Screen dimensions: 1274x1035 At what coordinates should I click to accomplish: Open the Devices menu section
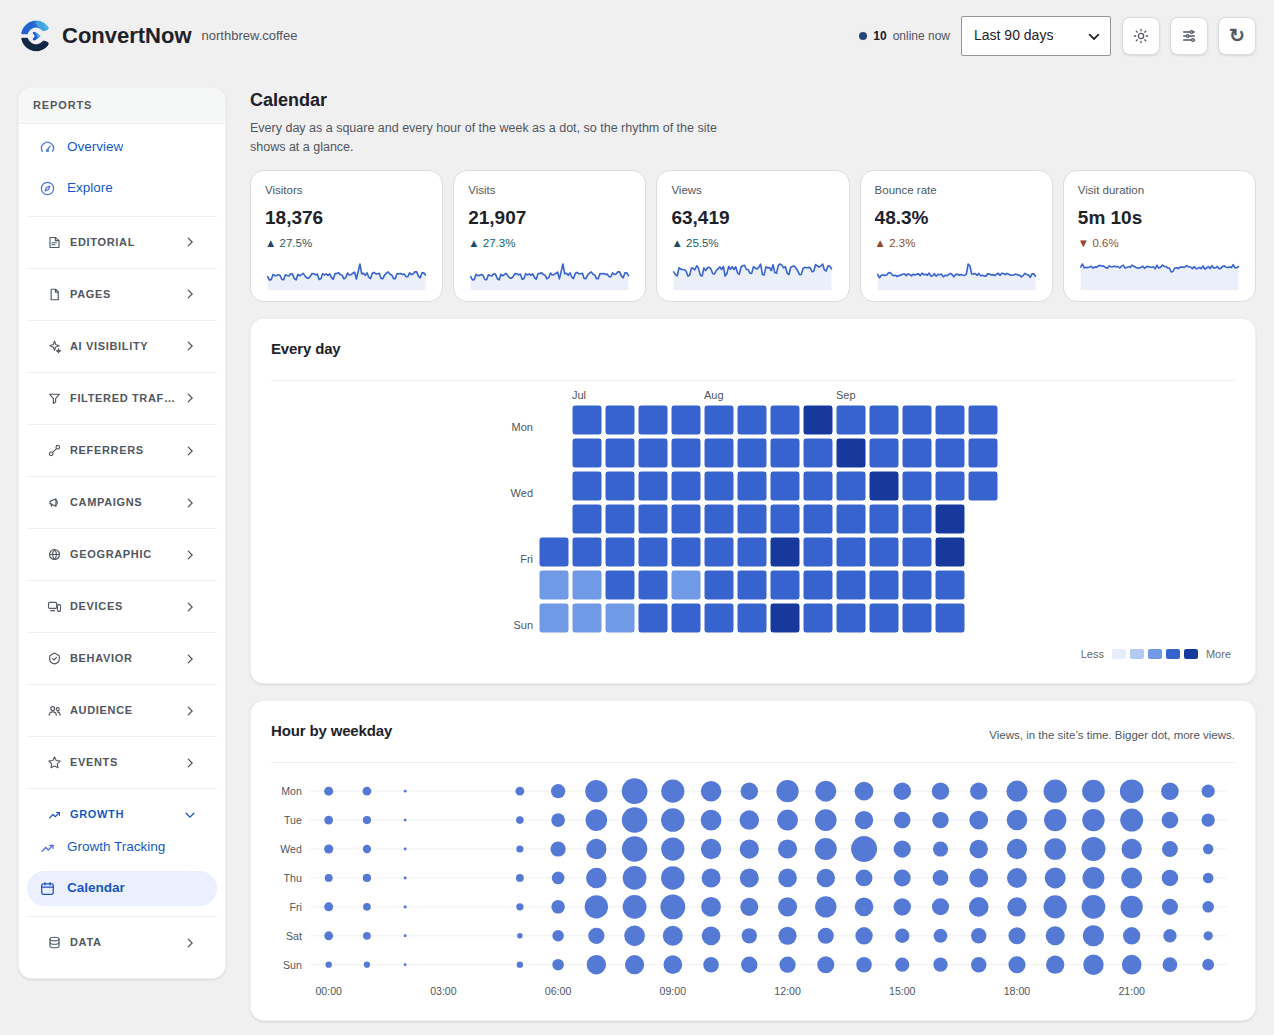[122, 607]
